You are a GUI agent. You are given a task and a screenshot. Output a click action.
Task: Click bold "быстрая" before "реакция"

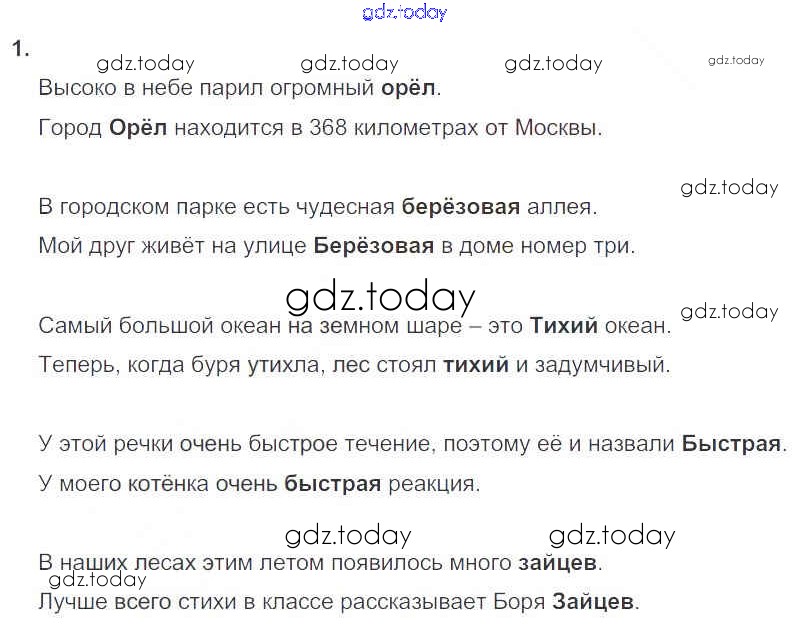tap(333, 485)
